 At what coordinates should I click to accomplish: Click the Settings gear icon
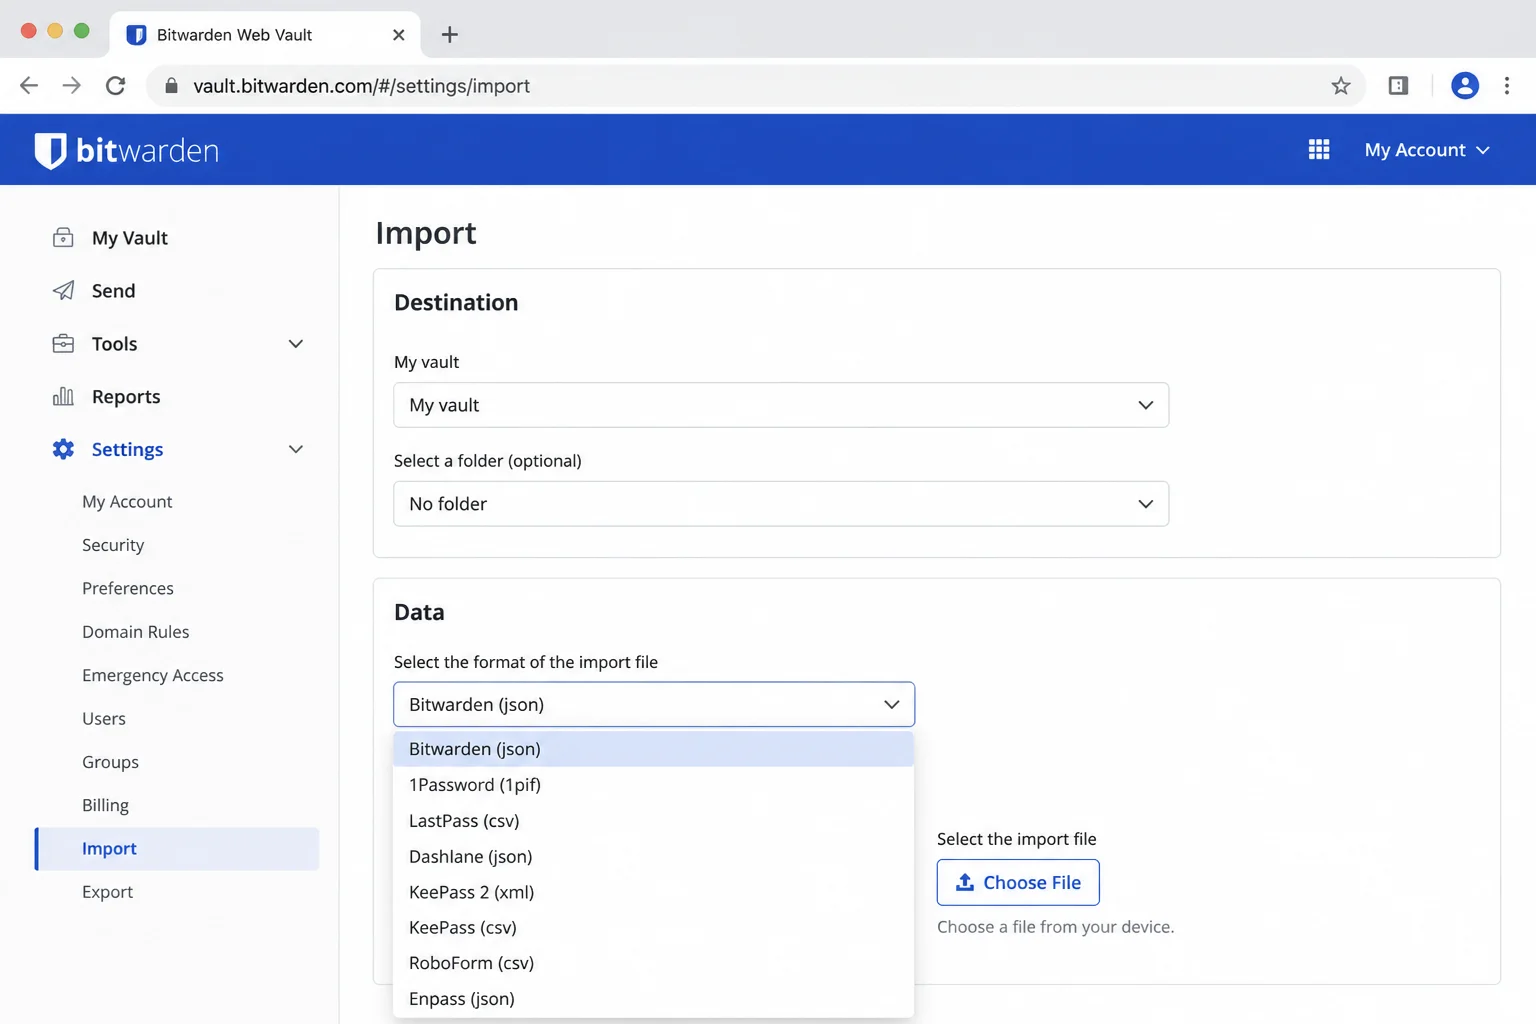tap(63, 449)
